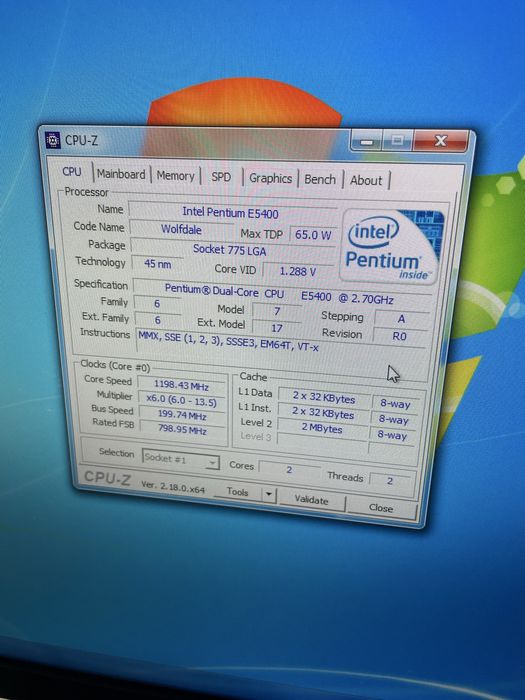Click the Close button at bottom
The height and width of the screenshot is (700, 525).
click(x=381, y=508)
